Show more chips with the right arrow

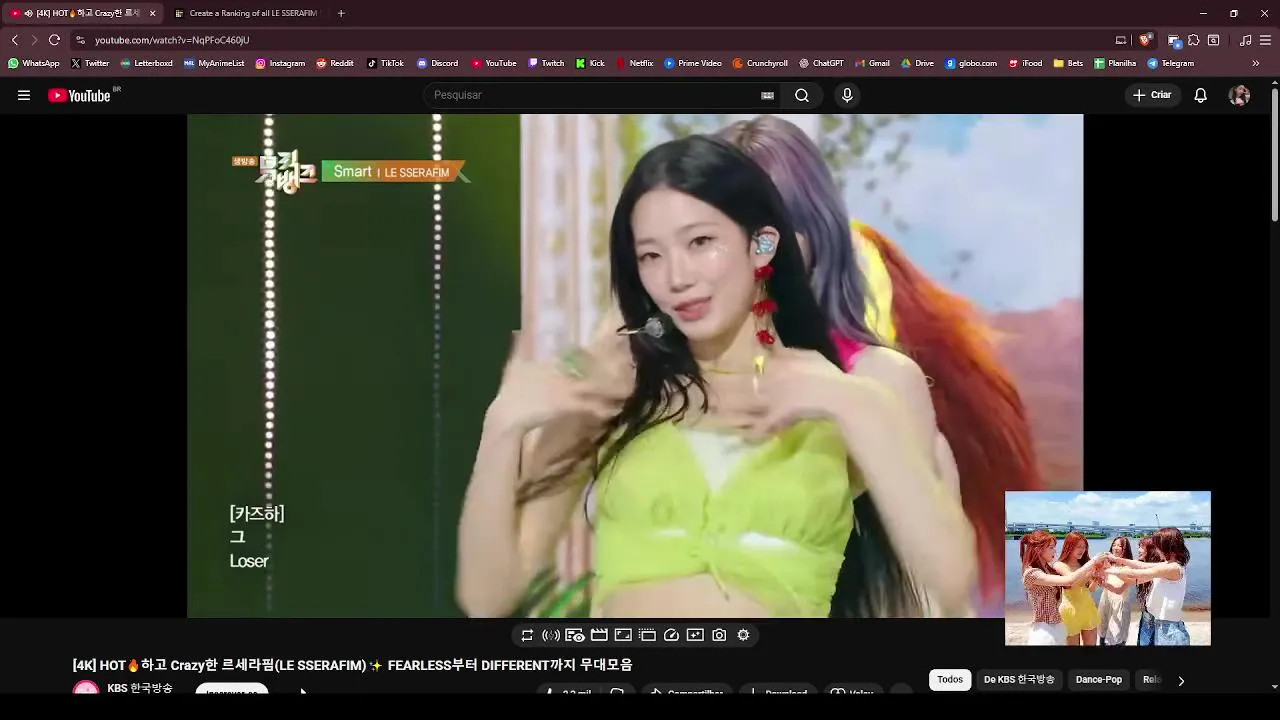[1181, 680]
